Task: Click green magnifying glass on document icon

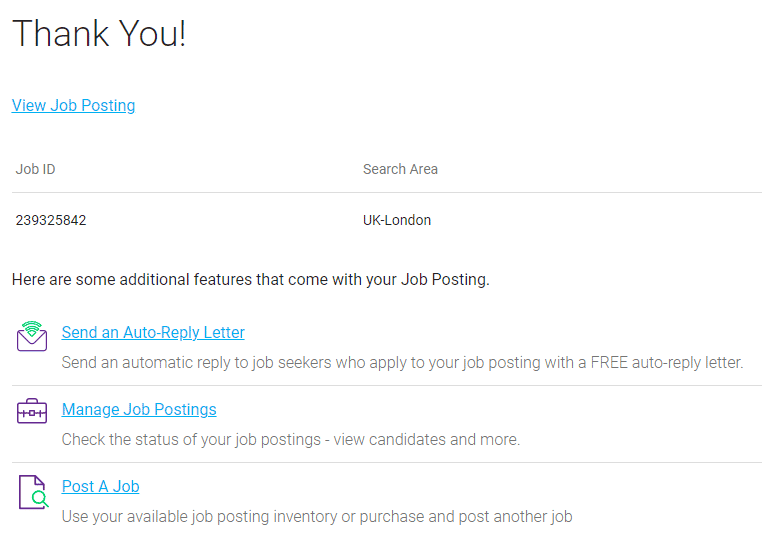Action: click(x=40, y=499)
